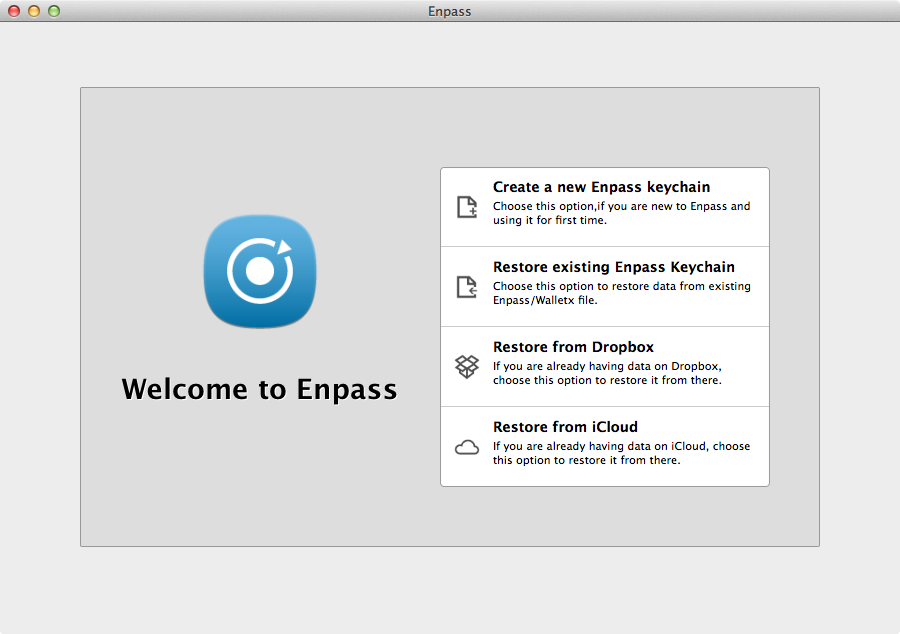Close the Enpass window with red button

[x=14, y=11]
